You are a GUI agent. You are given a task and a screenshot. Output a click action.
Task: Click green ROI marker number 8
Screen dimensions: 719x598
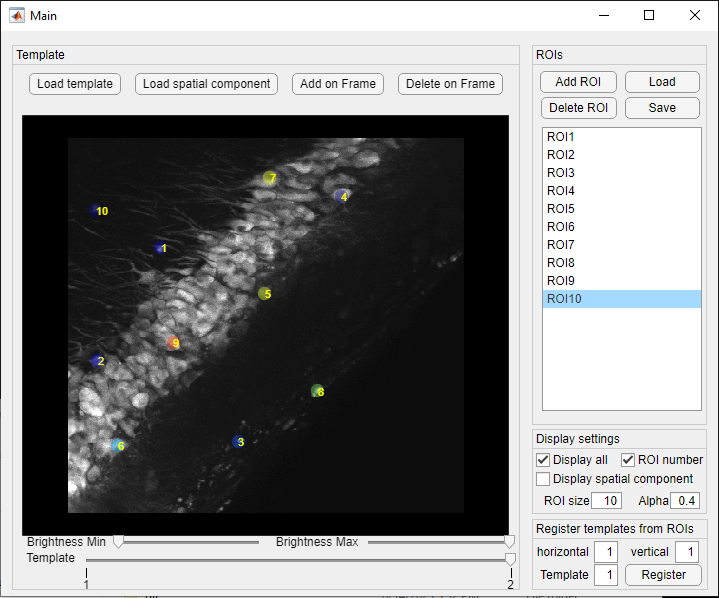tap(317, 391)
